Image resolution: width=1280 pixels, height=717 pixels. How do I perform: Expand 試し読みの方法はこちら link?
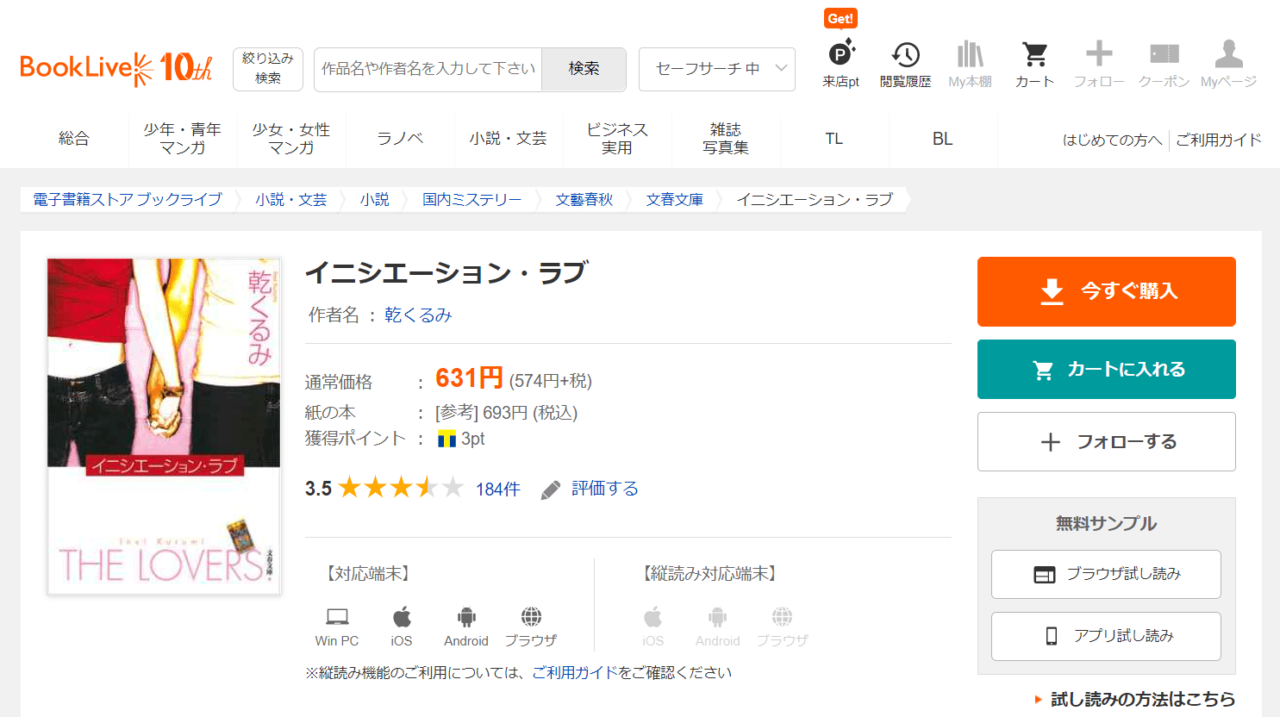click(x=1141, y=699)
